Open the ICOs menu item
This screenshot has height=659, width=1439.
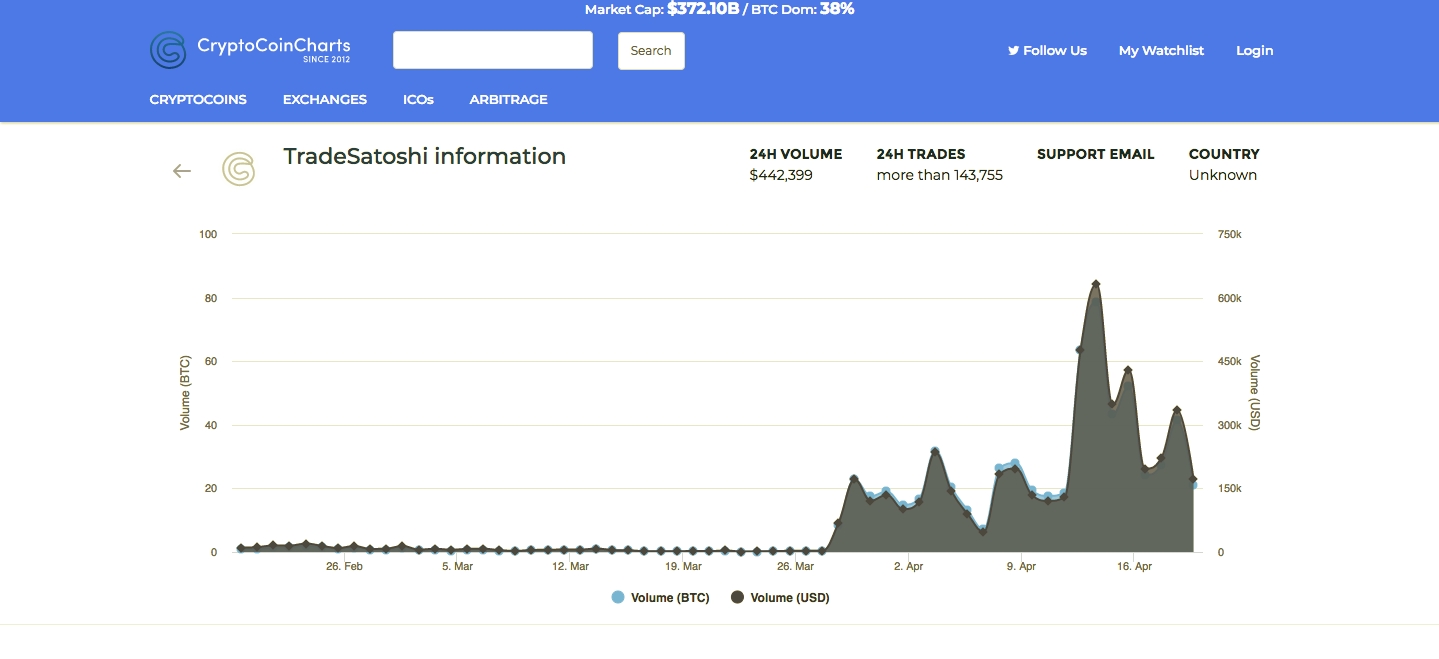418,100
